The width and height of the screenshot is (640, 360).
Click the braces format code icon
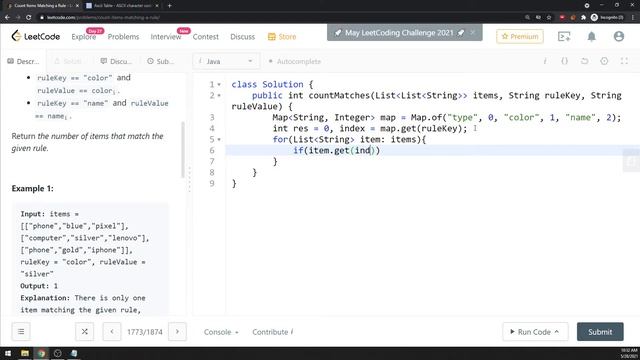pos(564,61)
